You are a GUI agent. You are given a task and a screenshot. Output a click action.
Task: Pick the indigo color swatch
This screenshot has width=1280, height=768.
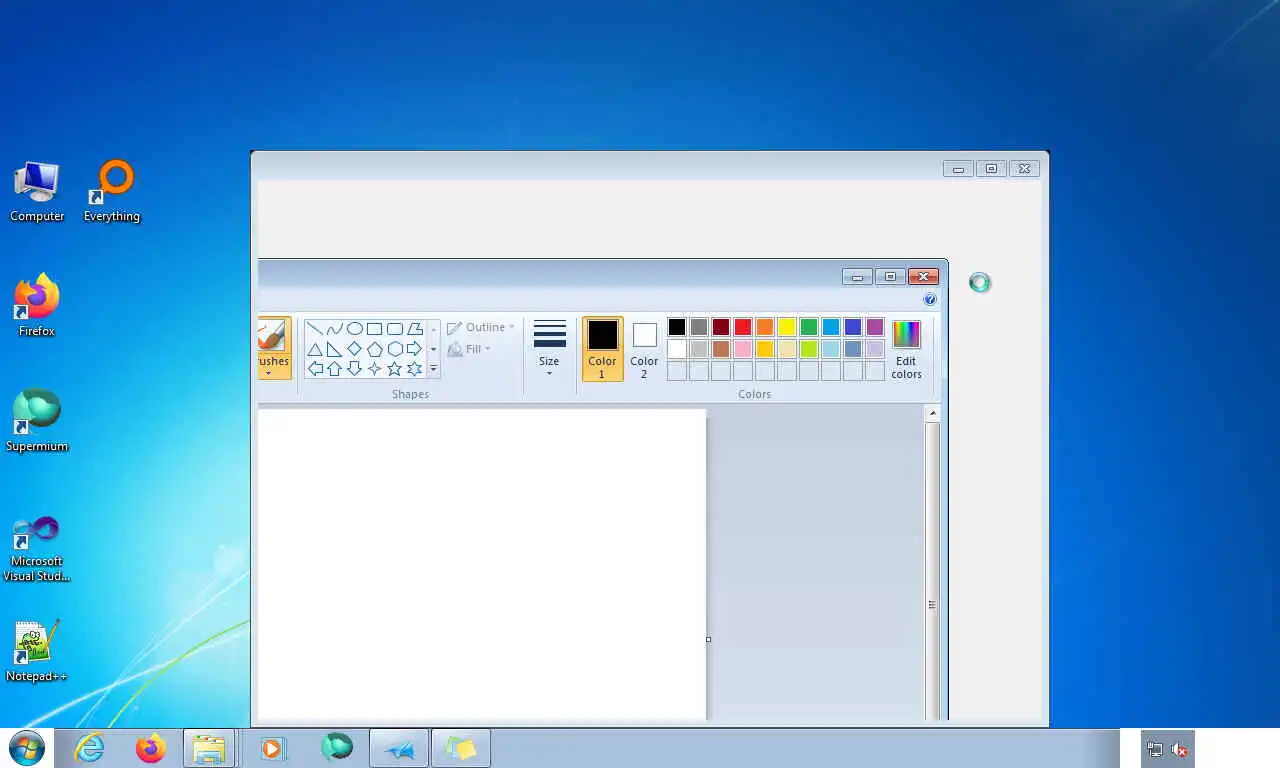tap(853, 327)
